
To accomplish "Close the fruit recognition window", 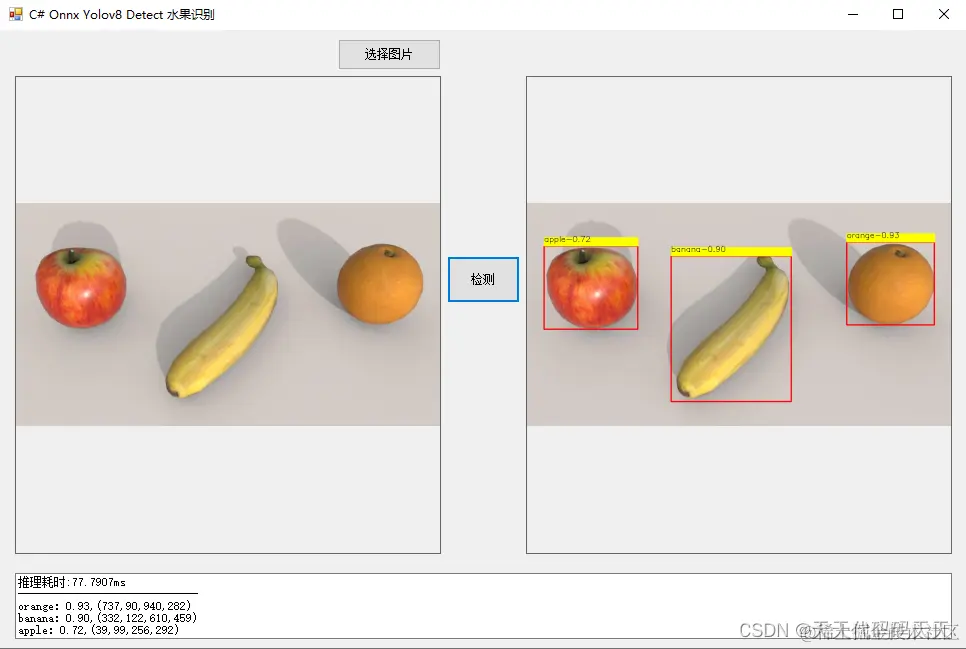I will (x=943, y=14).
